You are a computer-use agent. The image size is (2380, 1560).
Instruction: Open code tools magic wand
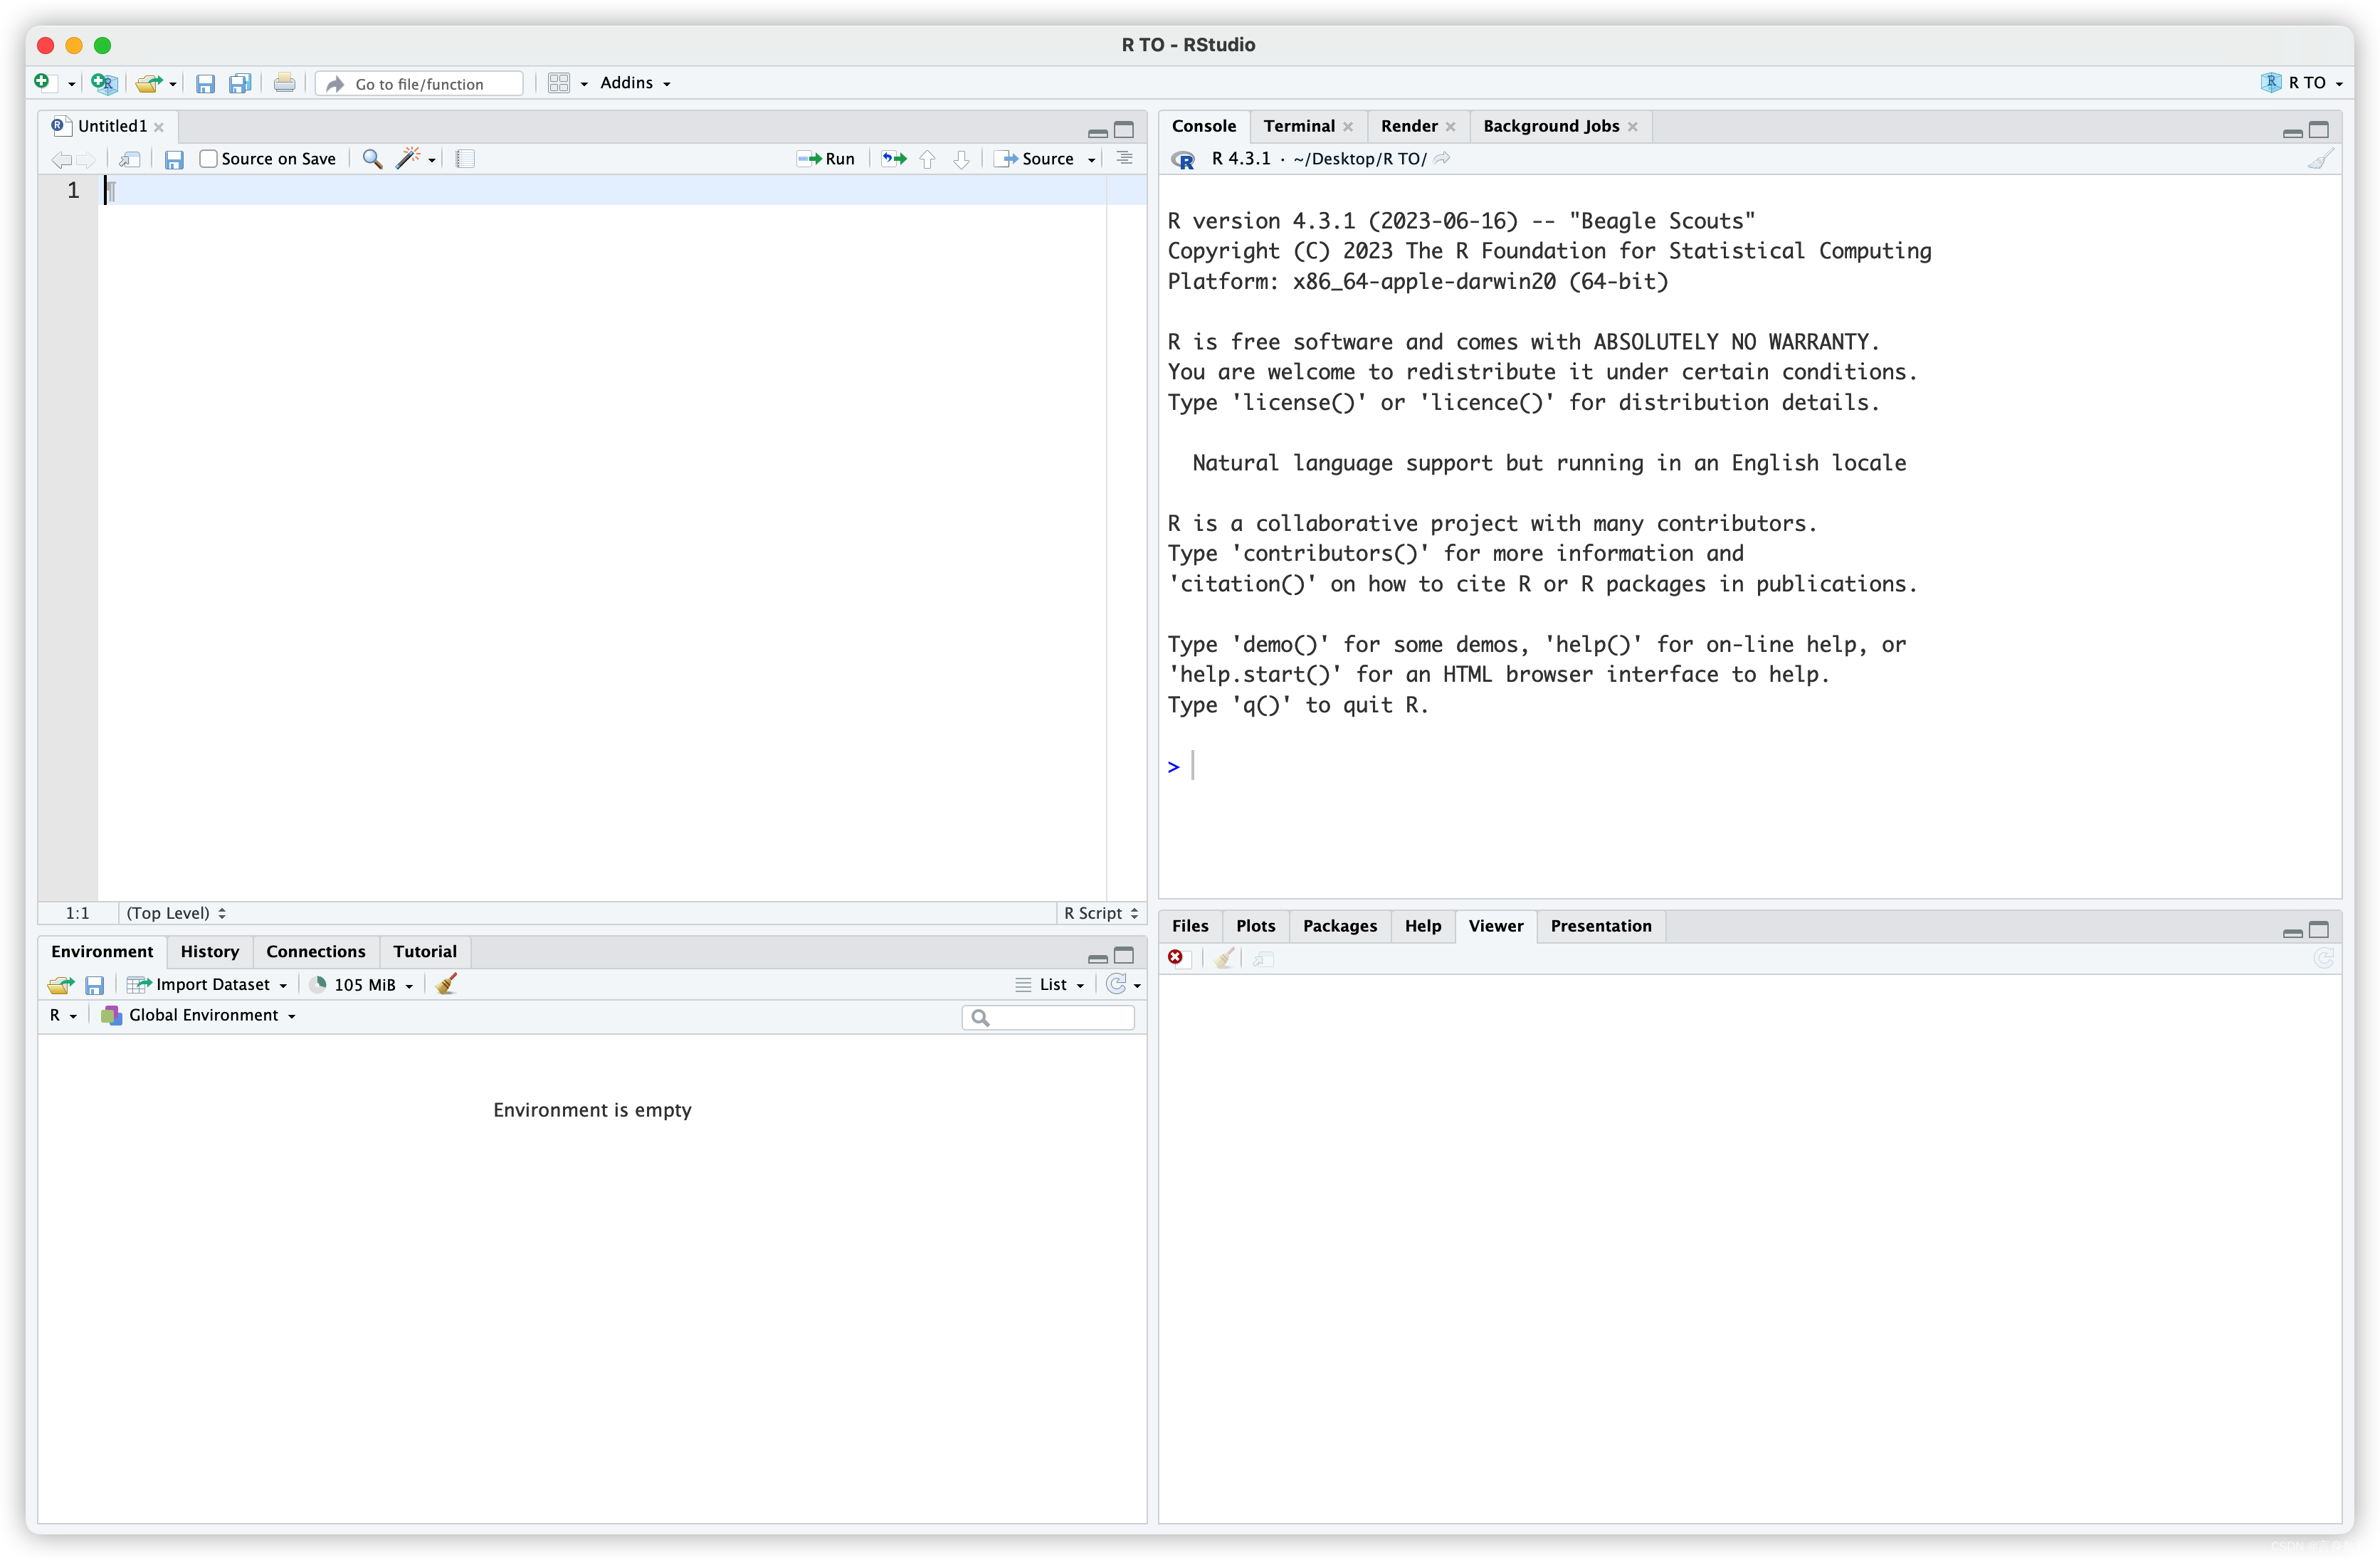tap(408, 158)
